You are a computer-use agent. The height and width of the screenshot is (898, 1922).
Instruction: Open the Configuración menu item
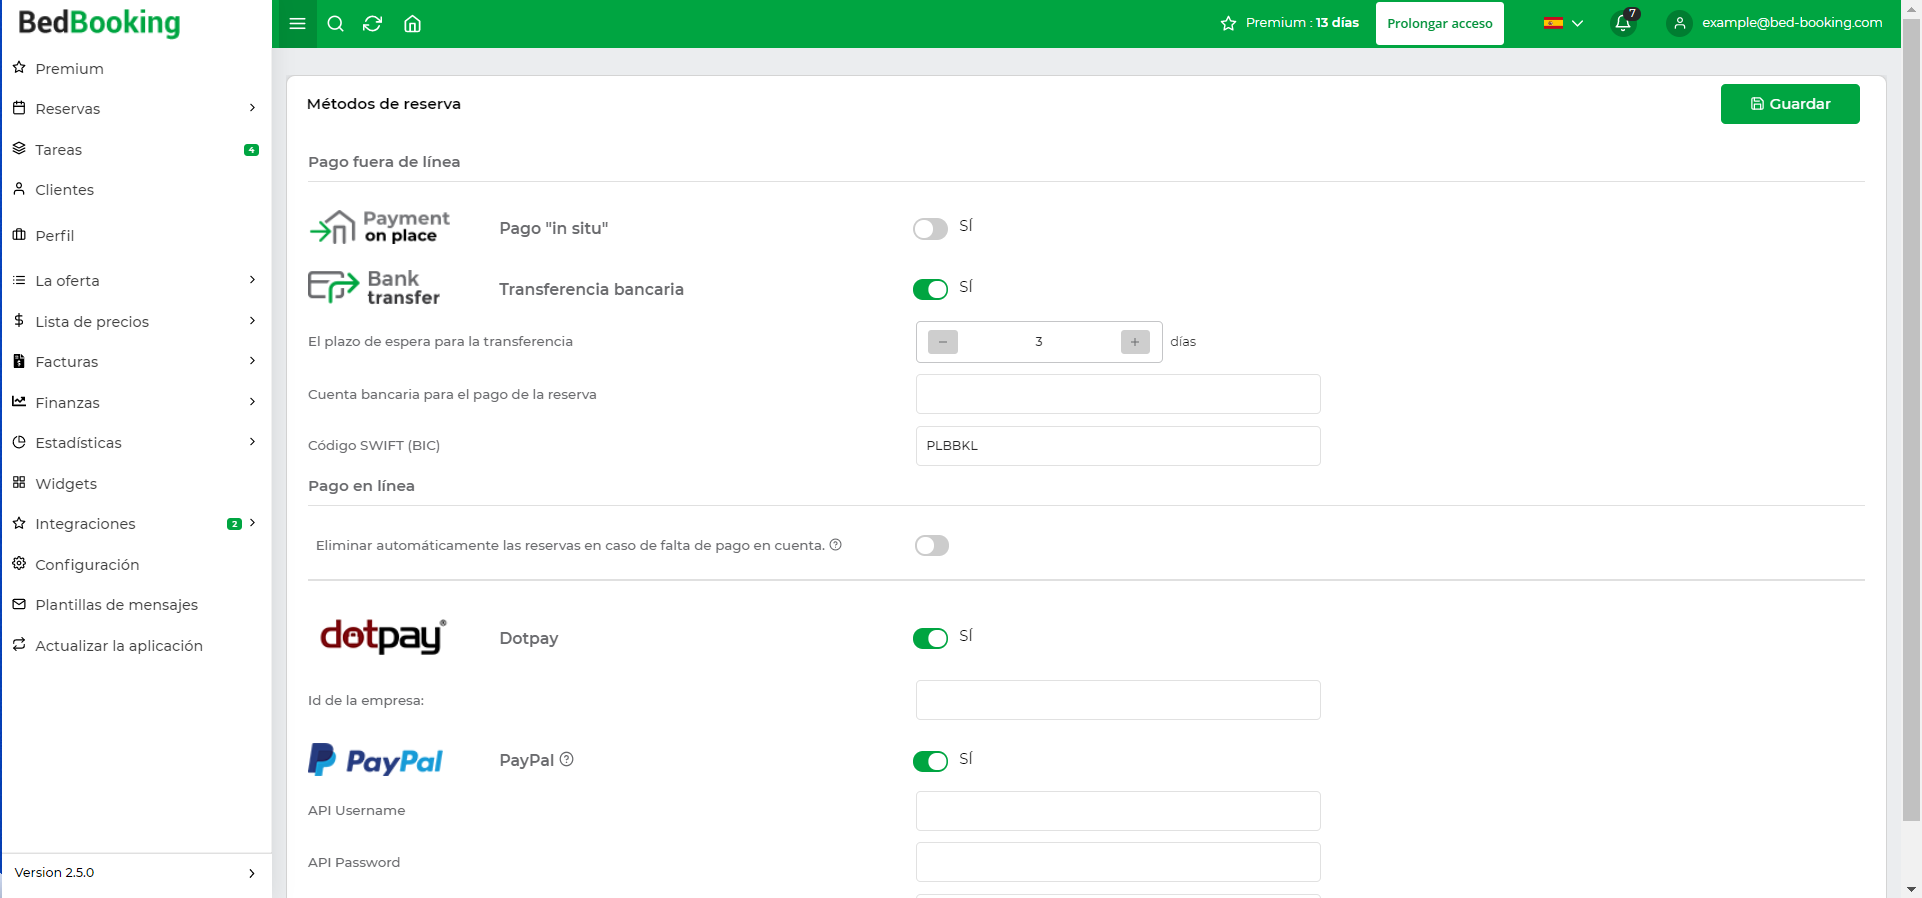click(136, 564)
